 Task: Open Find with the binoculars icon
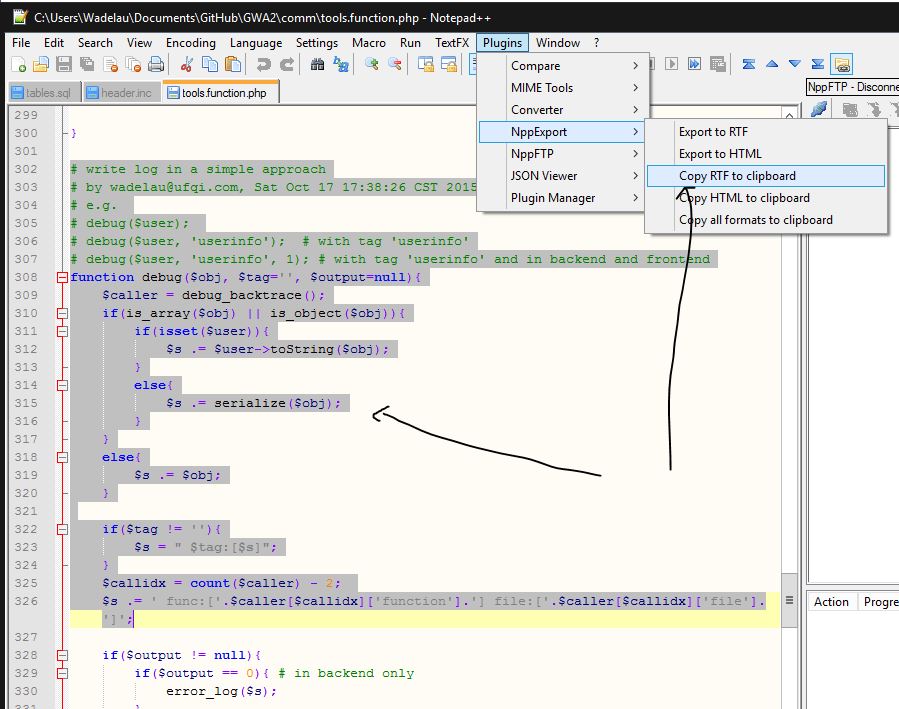coord(318,64)
